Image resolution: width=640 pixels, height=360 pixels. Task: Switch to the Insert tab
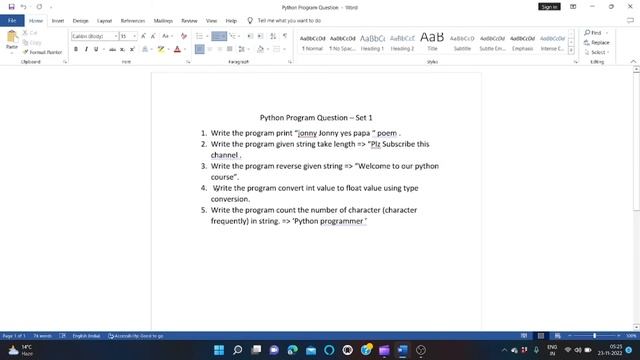click(x=58, y=20)
